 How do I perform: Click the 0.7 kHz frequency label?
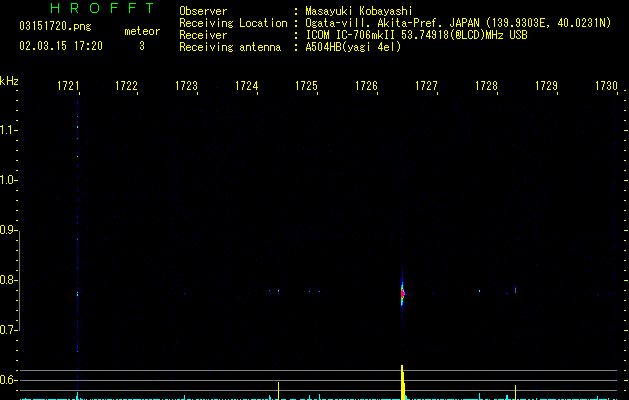click(8, 330)
